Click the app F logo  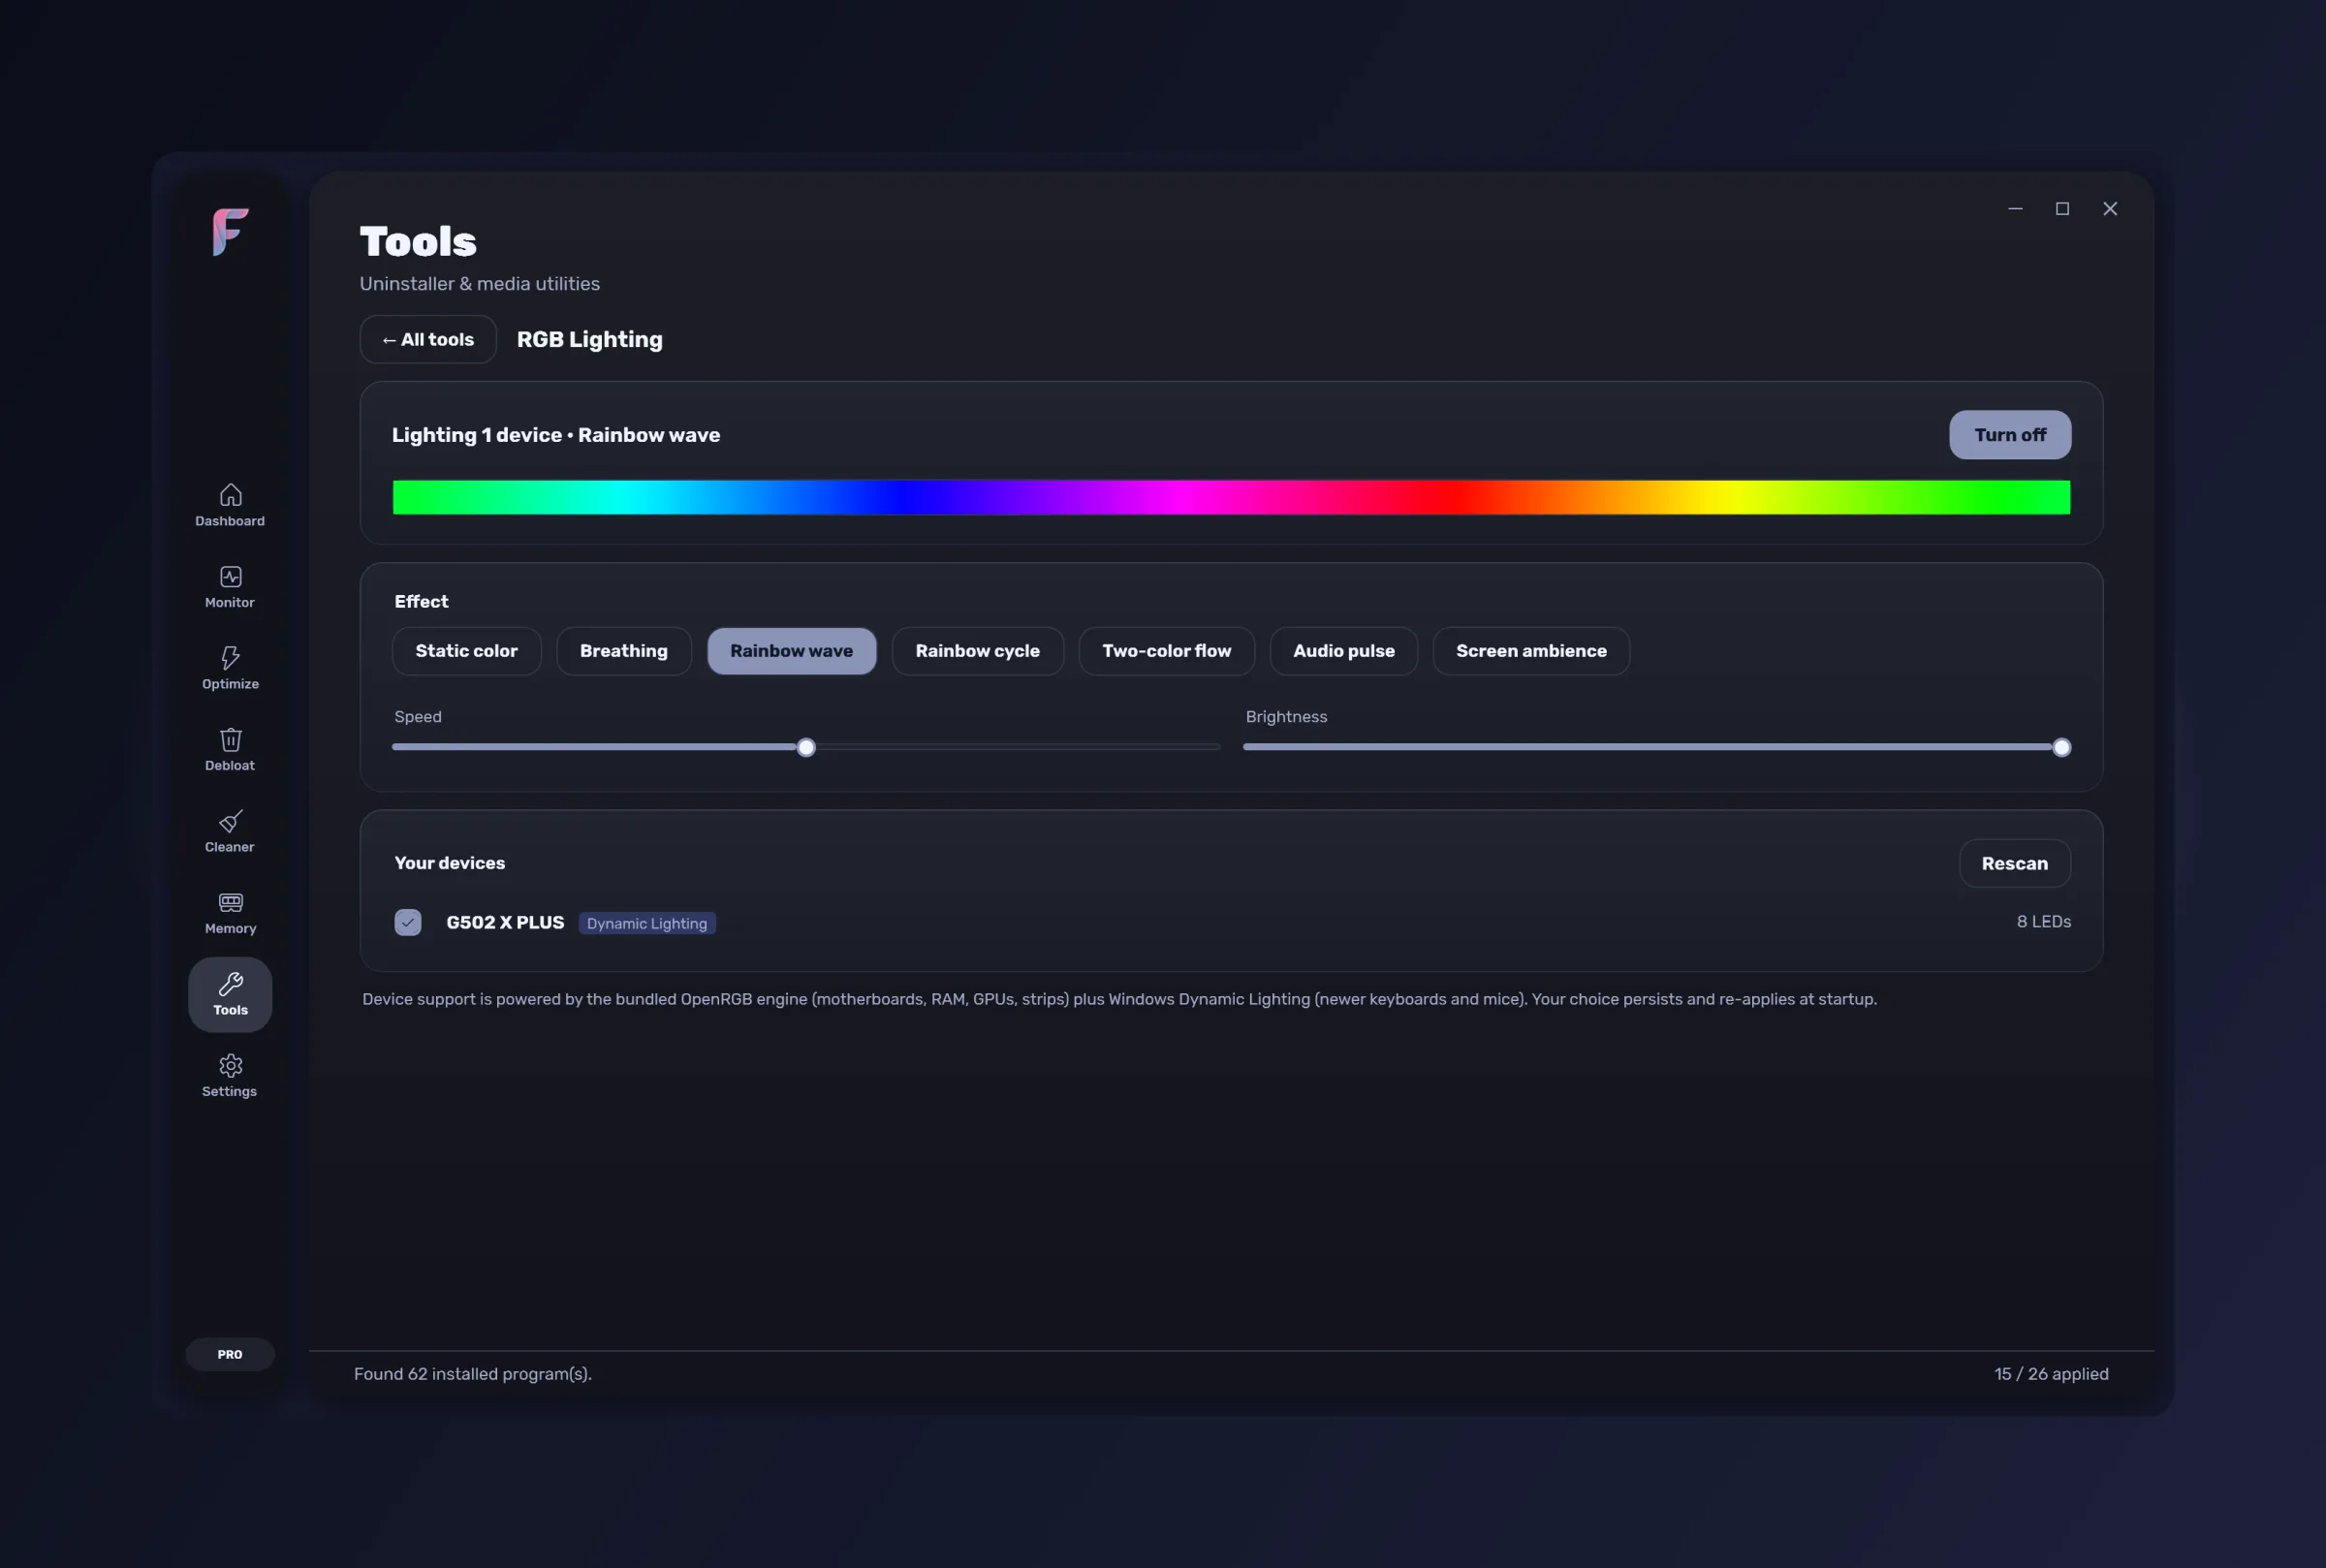click(x=230, y=232)
